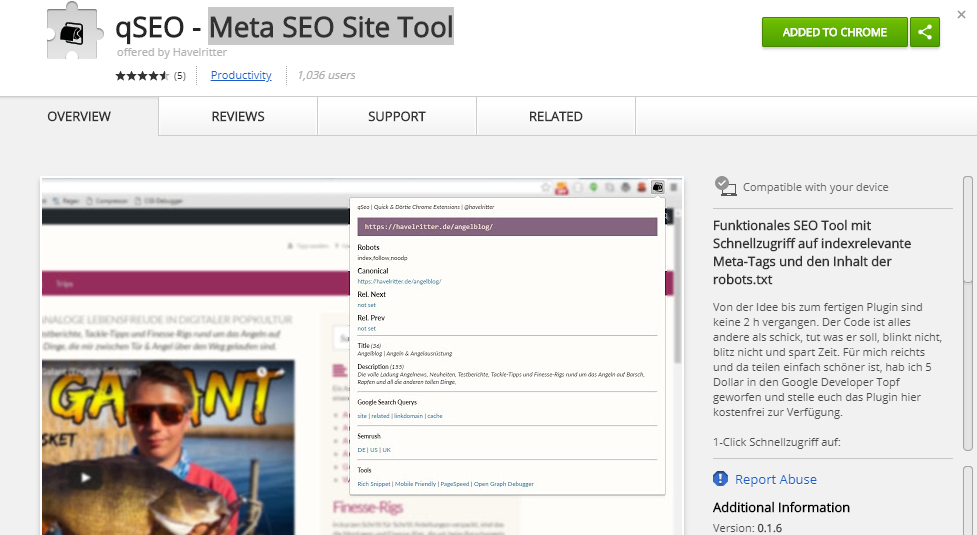Open the Support tab
This screenshot has height=535, width=977.
397,116
